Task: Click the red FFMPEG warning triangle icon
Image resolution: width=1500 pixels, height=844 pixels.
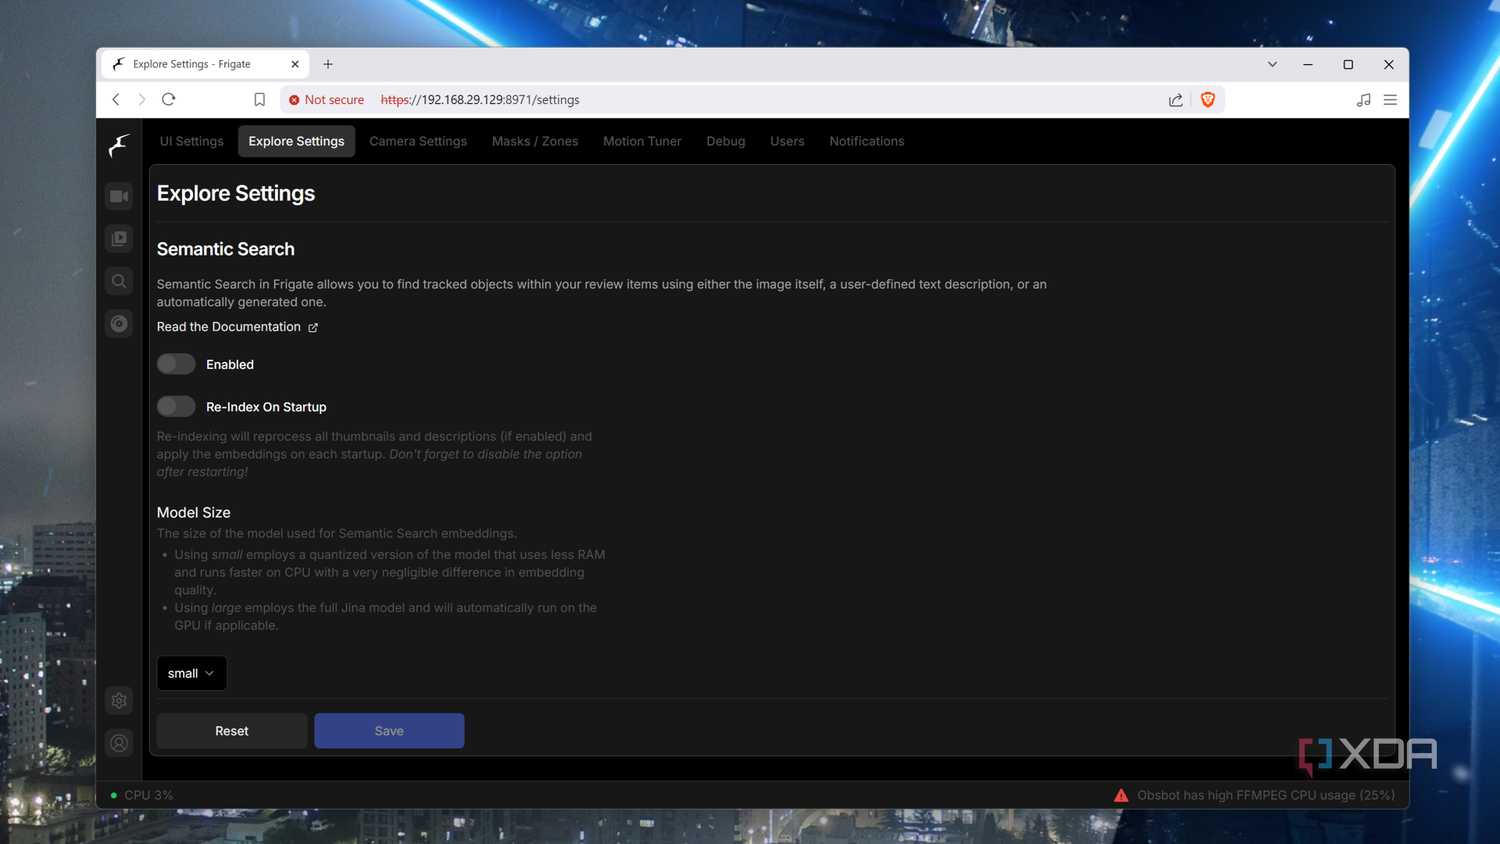Action: (1121, 795)
